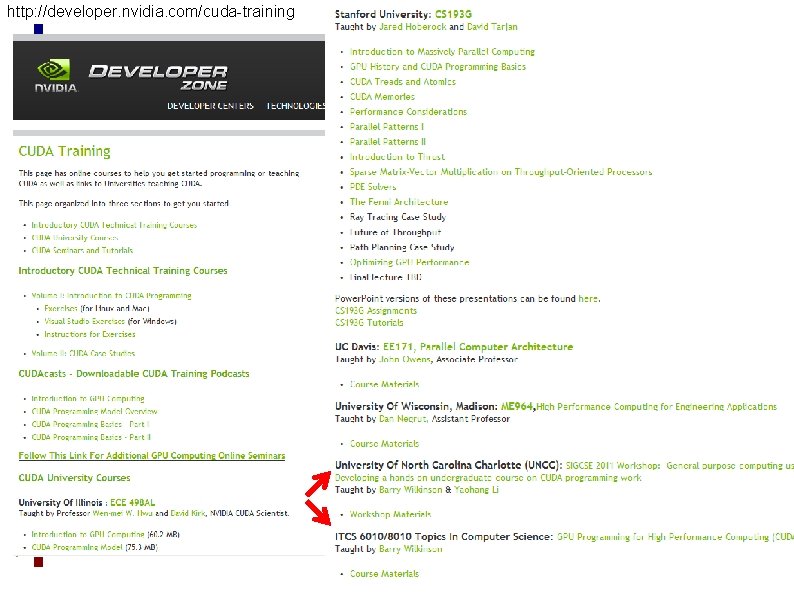The height and width of the screenshot is (595, 794).
Task: Select Final lecture TBD entry
Action: pos(385,277)
